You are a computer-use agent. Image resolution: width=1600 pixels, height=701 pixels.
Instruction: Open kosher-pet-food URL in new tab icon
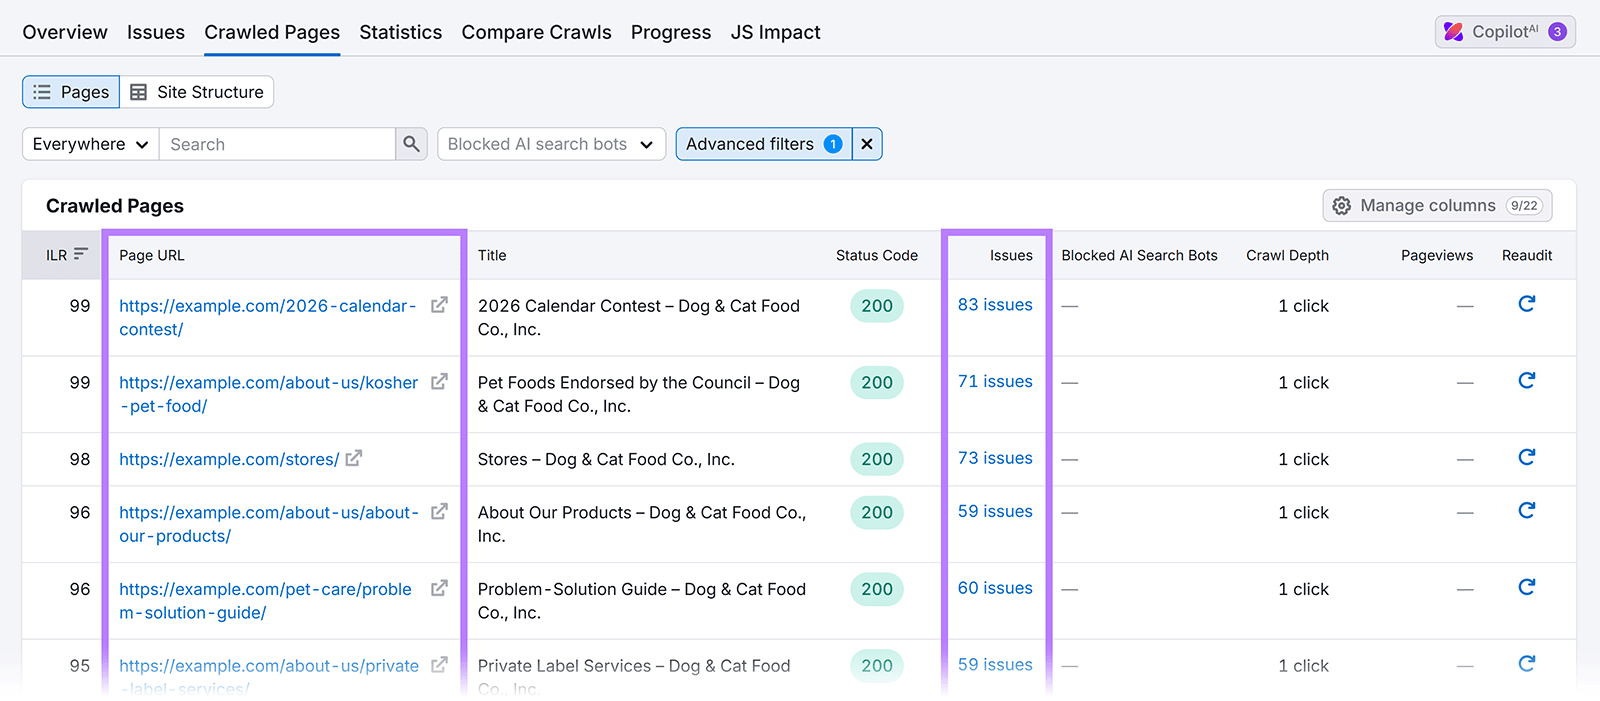coord(439,382)
